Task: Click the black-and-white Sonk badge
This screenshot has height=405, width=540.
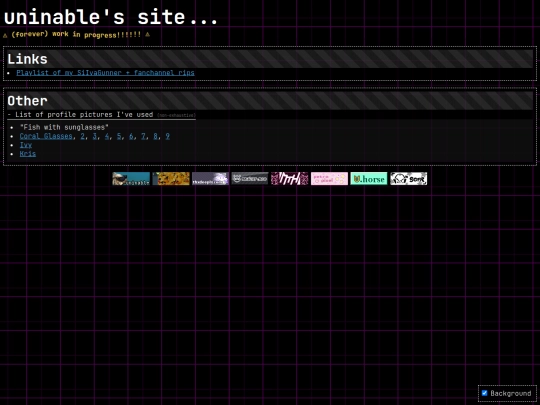Action: pos(408,179)
